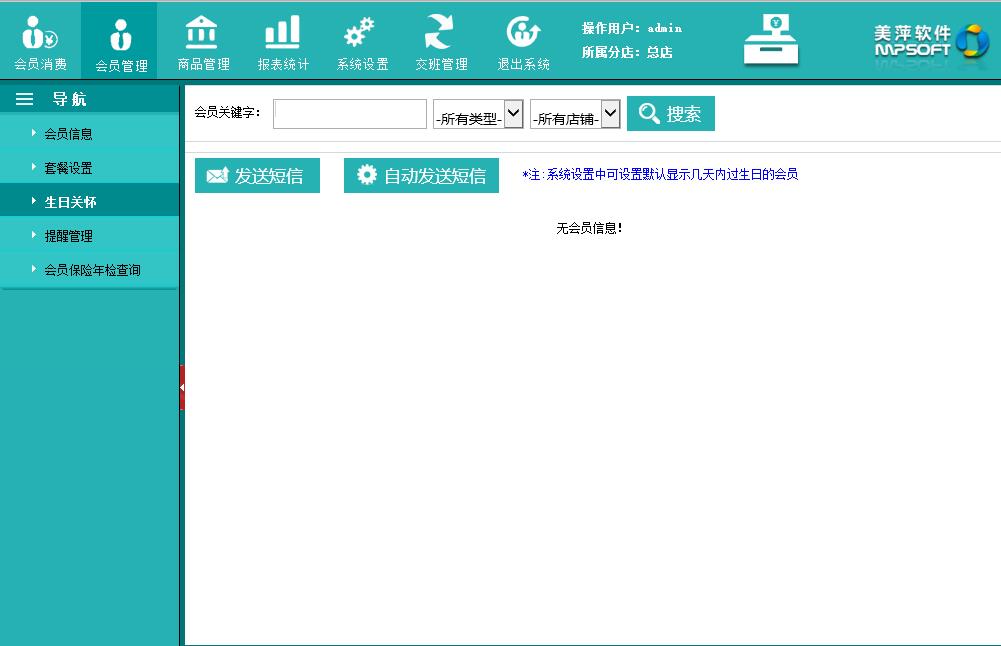Expand the 所有店铺 store dropdown
1001x646 pixels.
[x=575, y=115]
